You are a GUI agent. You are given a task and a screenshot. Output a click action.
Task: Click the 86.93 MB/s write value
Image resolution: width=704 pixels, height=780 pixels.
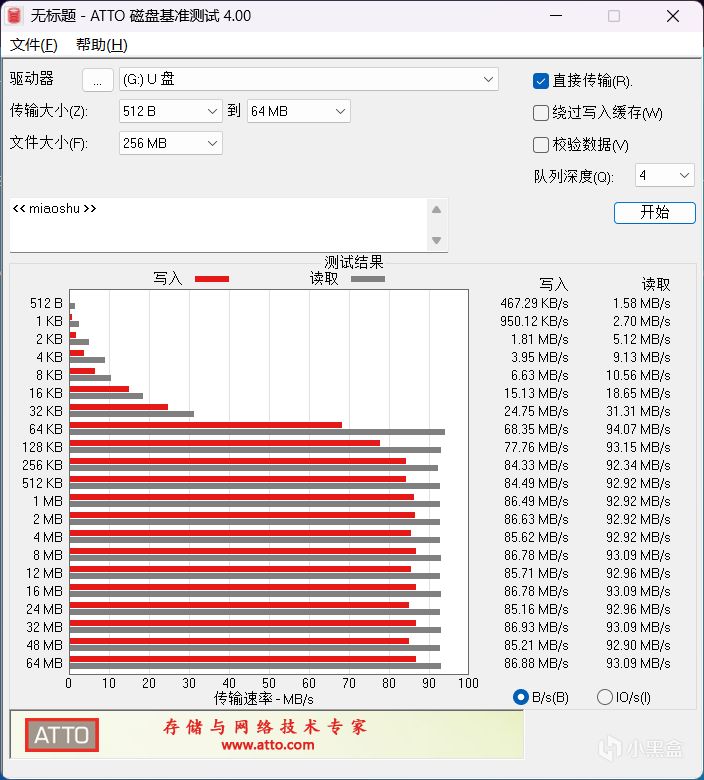[536, 627]
